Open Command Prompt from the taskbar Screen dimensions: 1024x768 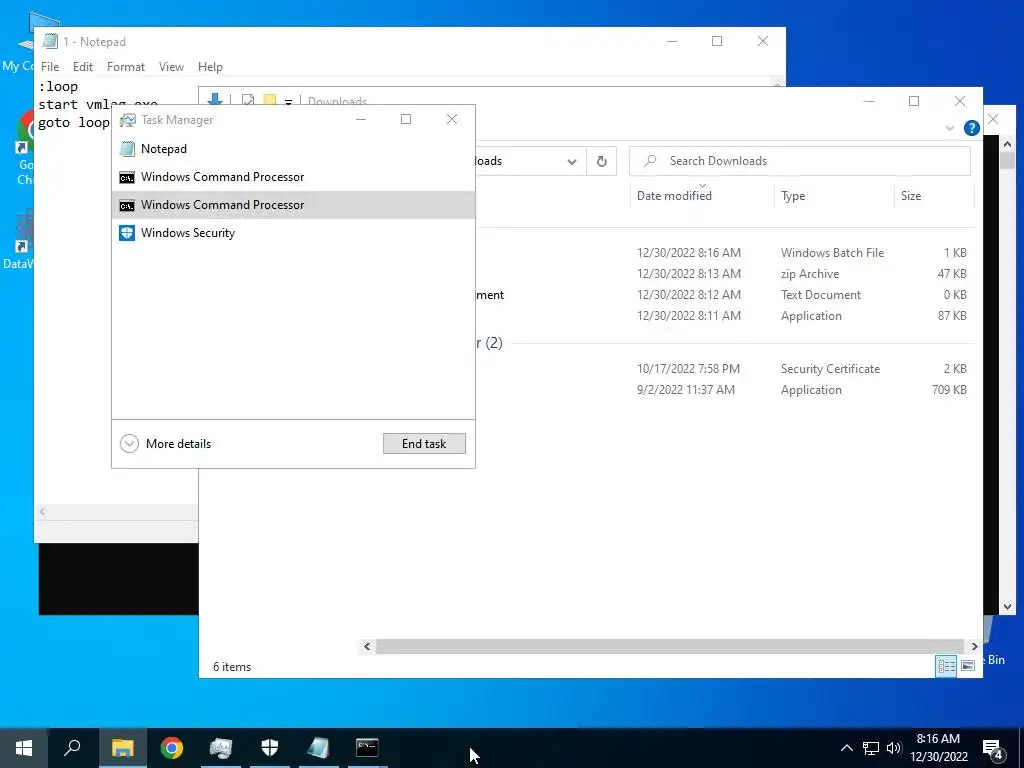(367, 748)
